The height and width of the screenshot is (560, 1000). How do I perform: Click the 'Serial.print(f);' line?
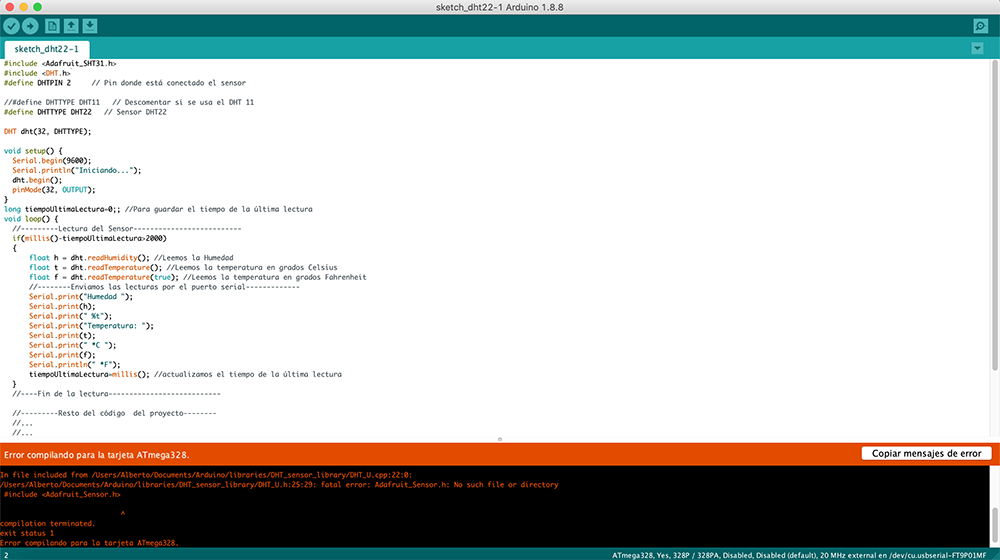point(62,355)
